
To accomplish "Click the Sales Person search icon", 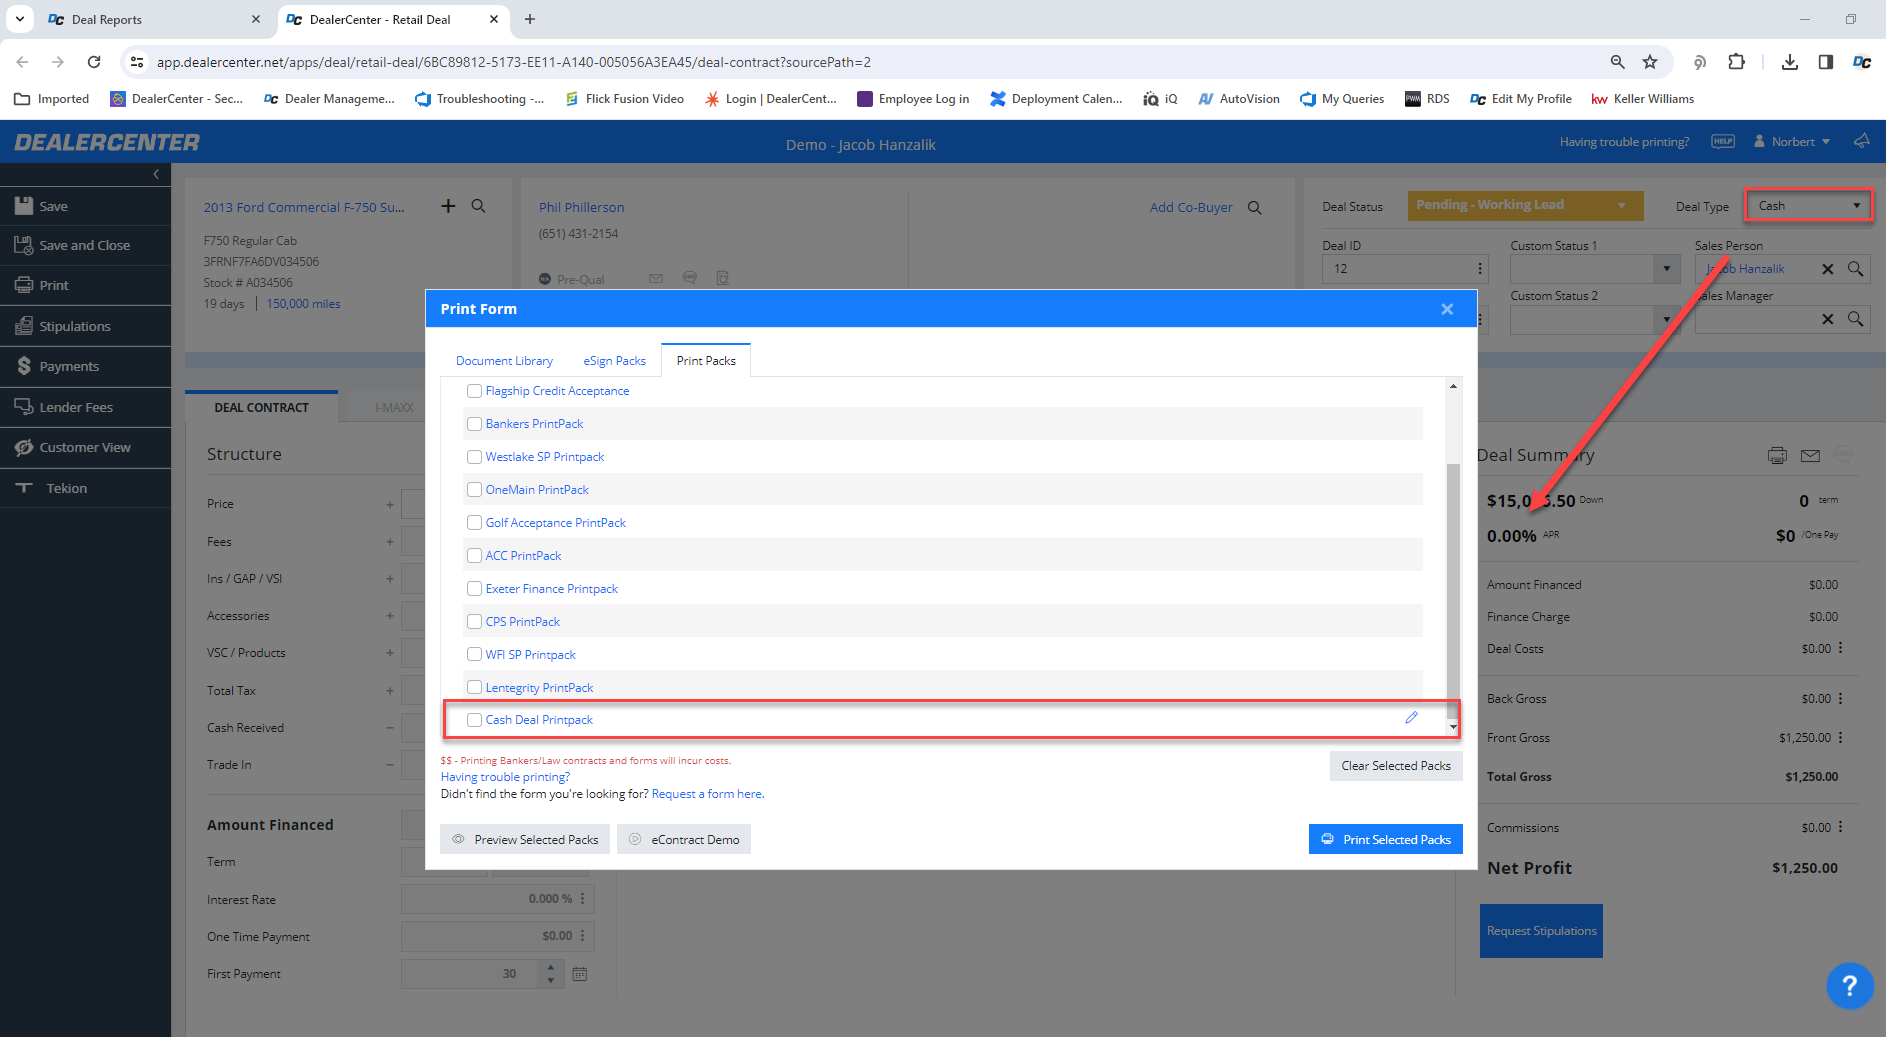I will (x=1855, y=269).
